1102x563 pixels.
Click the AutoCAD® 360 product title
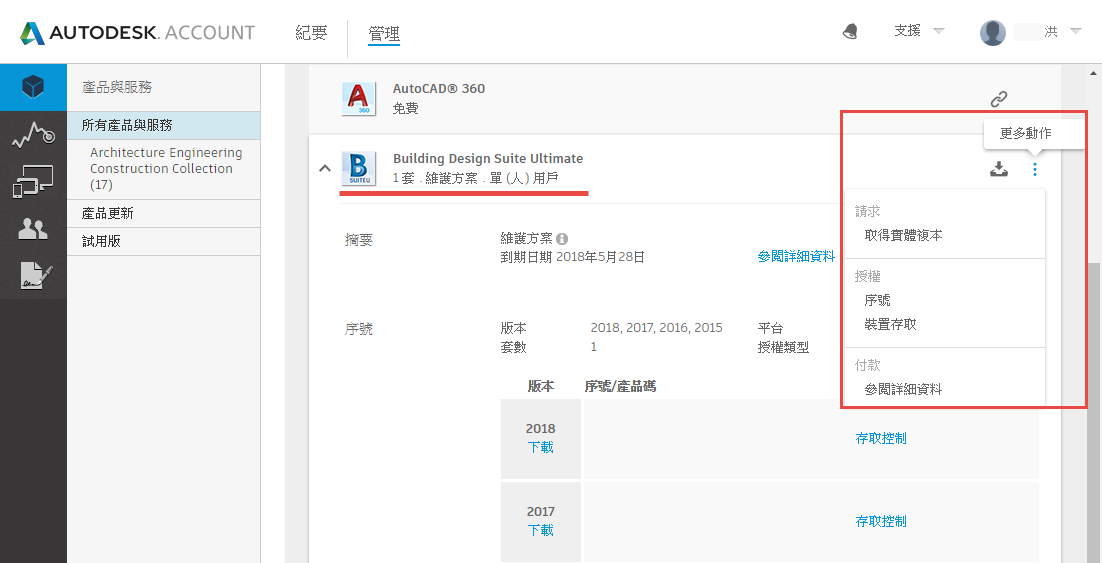(x=439, y=89)
